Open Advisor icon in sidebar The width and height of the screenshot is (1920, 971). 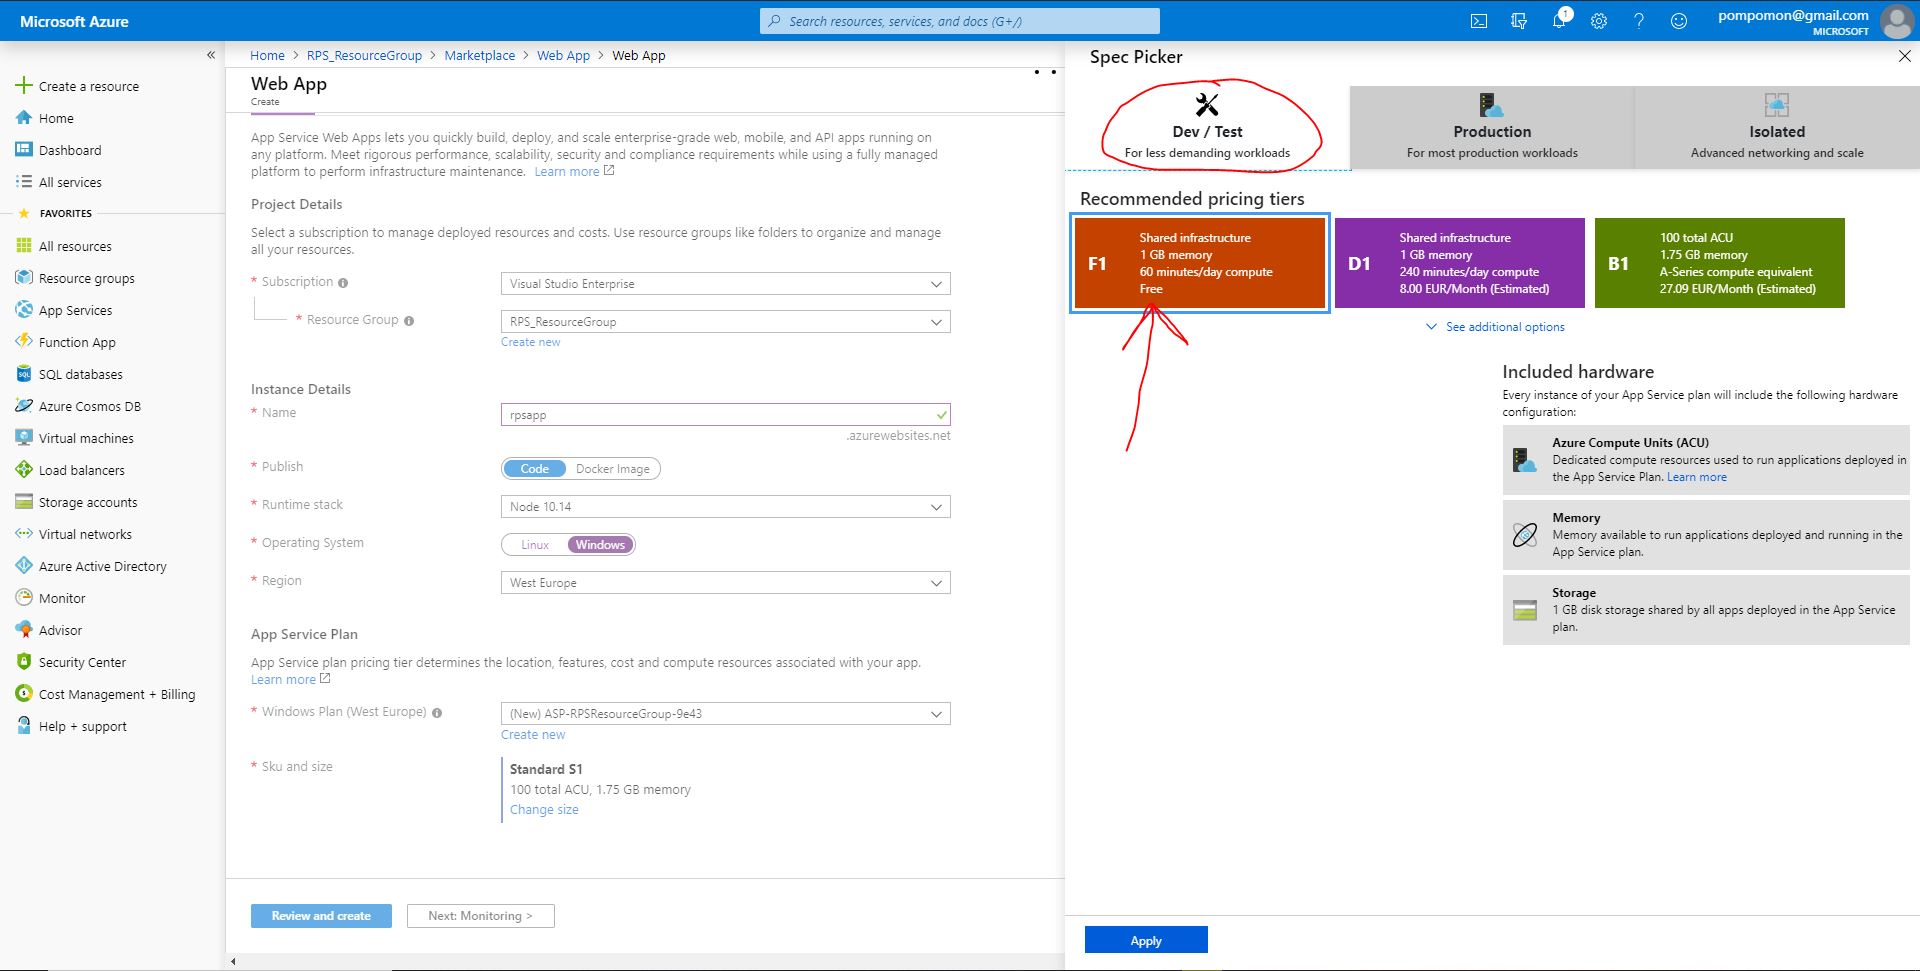(x=24, y=630)
